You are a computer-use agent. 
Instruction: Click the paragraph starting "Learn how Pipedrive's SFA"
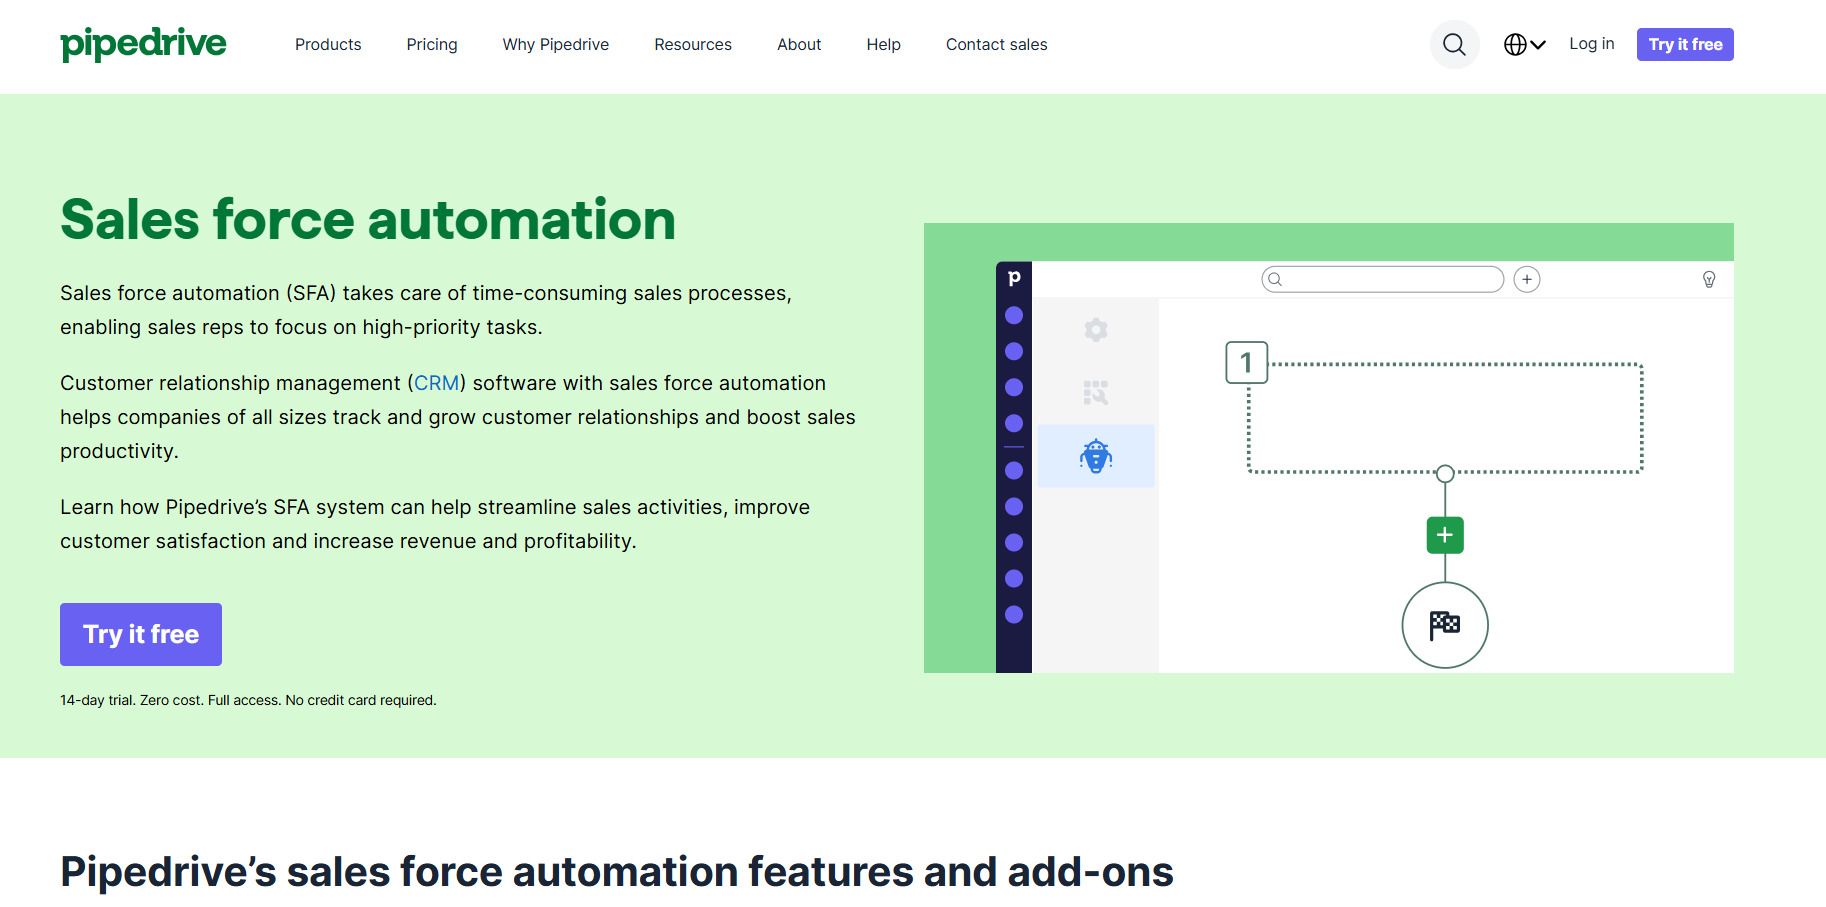point(435,524)
